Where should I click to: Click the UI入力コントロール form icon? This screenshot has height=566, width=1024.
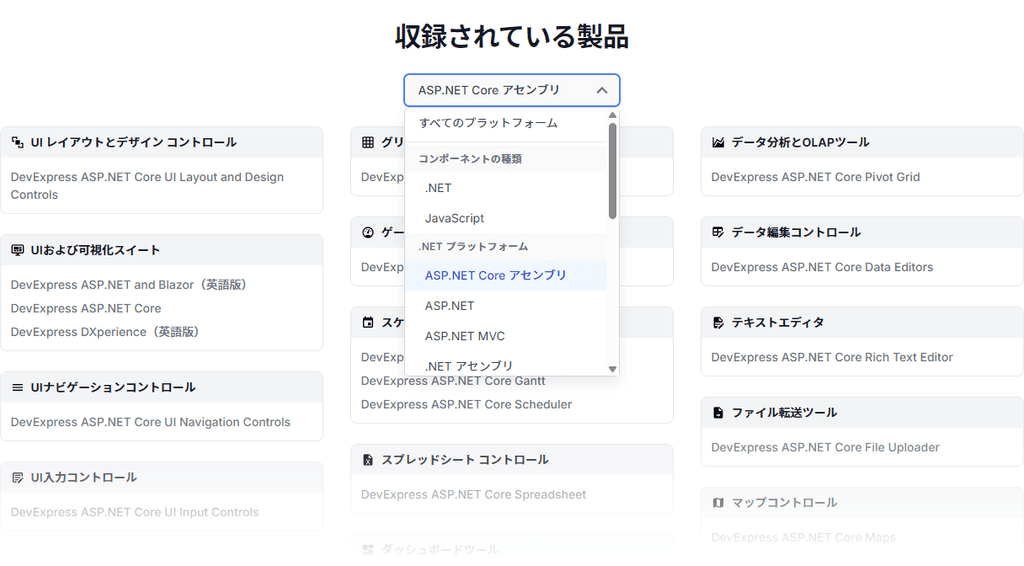pyautogui.click(x=18, y=477)
